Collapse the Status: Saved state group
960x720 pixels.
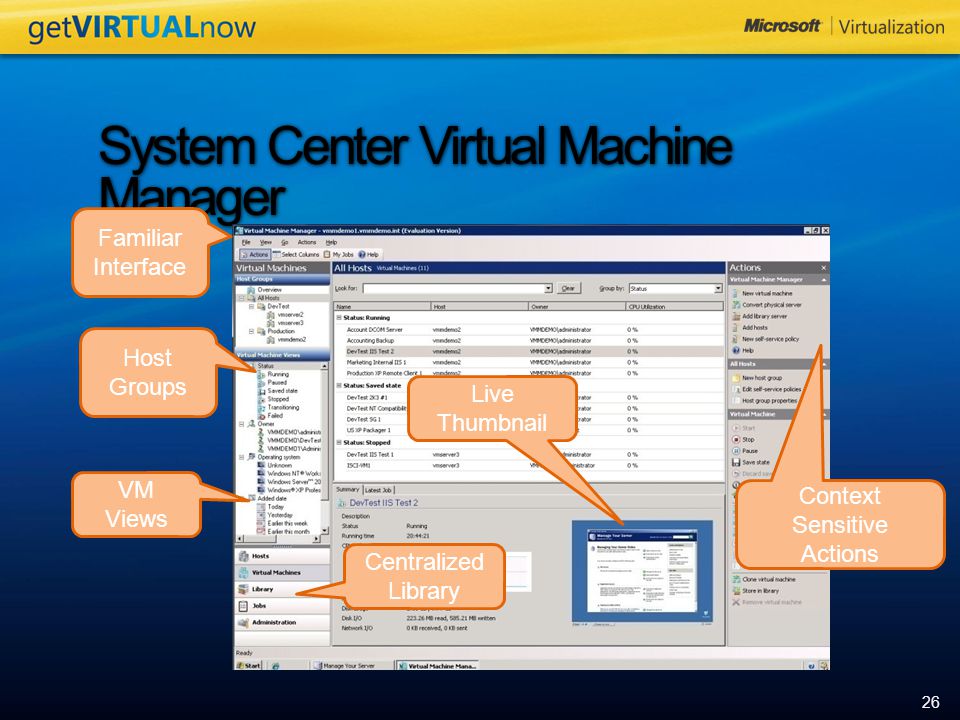point(339,386)
